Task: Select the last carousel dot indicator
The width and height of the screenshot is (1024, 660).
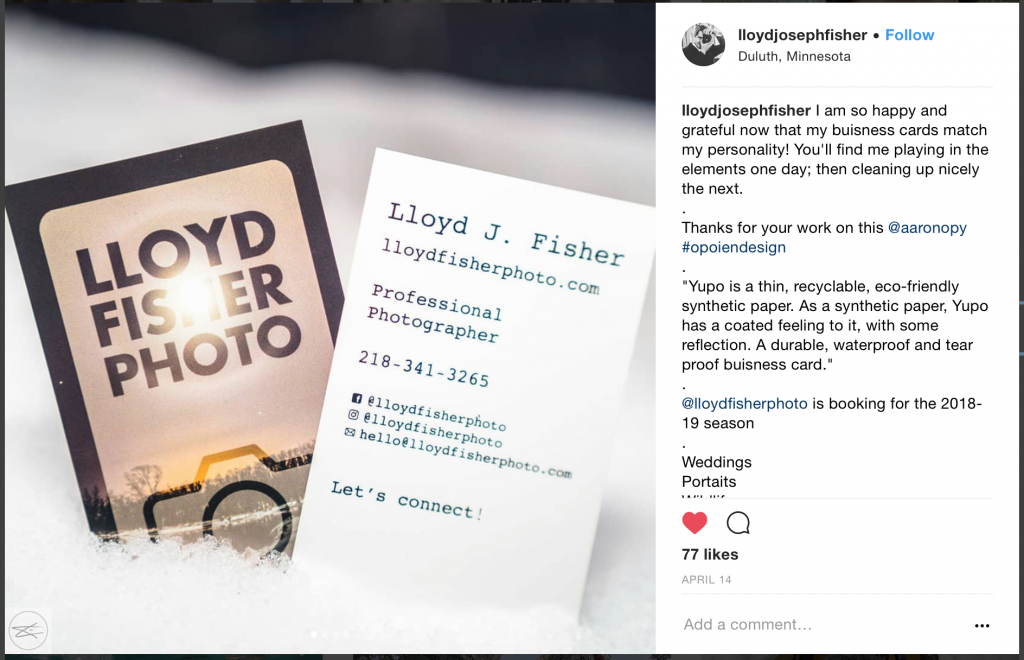Action: pos(346,635)
